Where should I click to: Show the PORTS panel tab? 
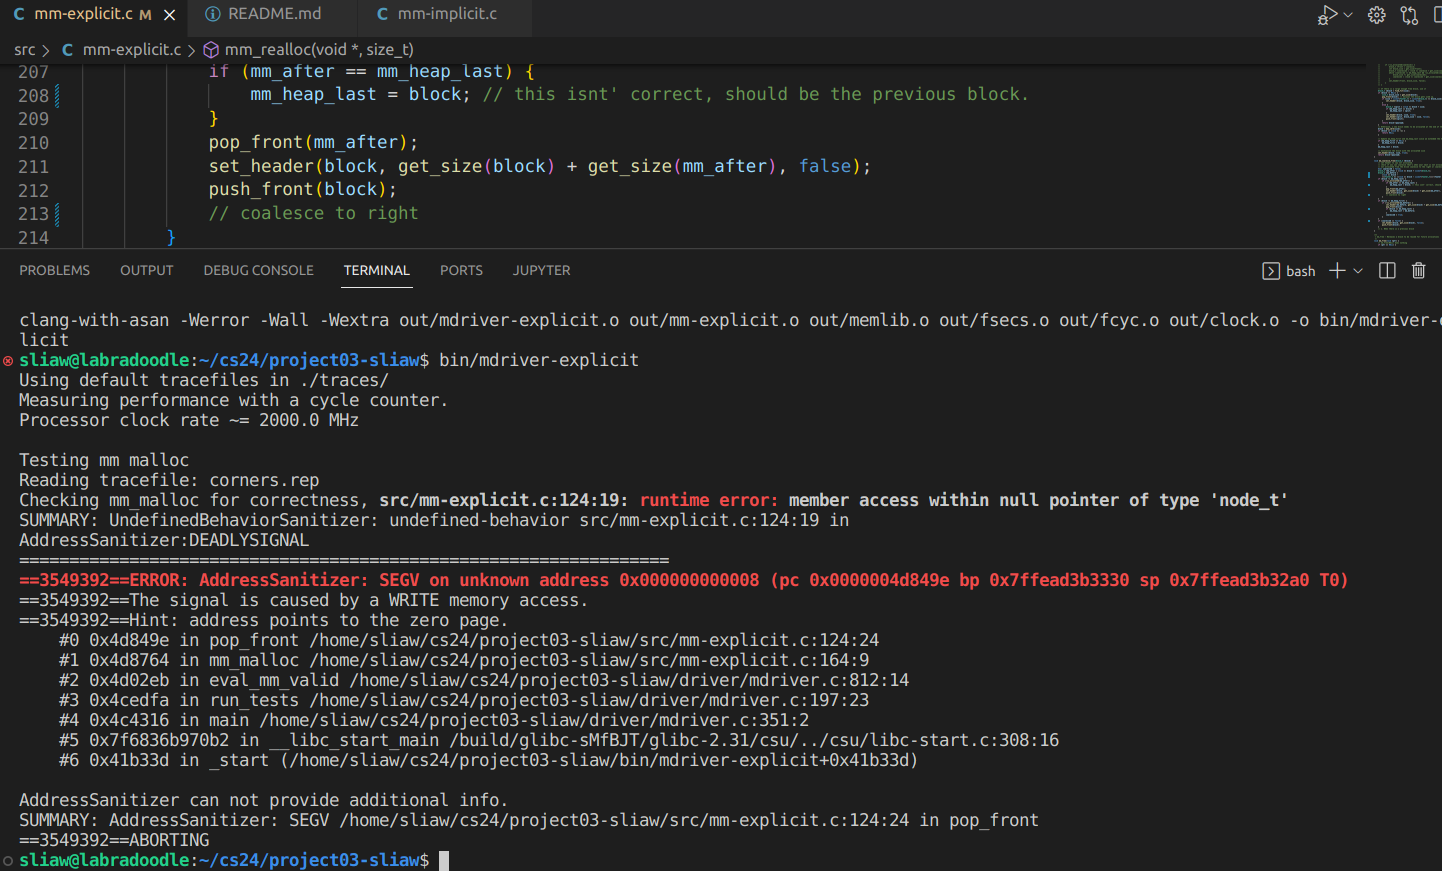tap(461, 271)
